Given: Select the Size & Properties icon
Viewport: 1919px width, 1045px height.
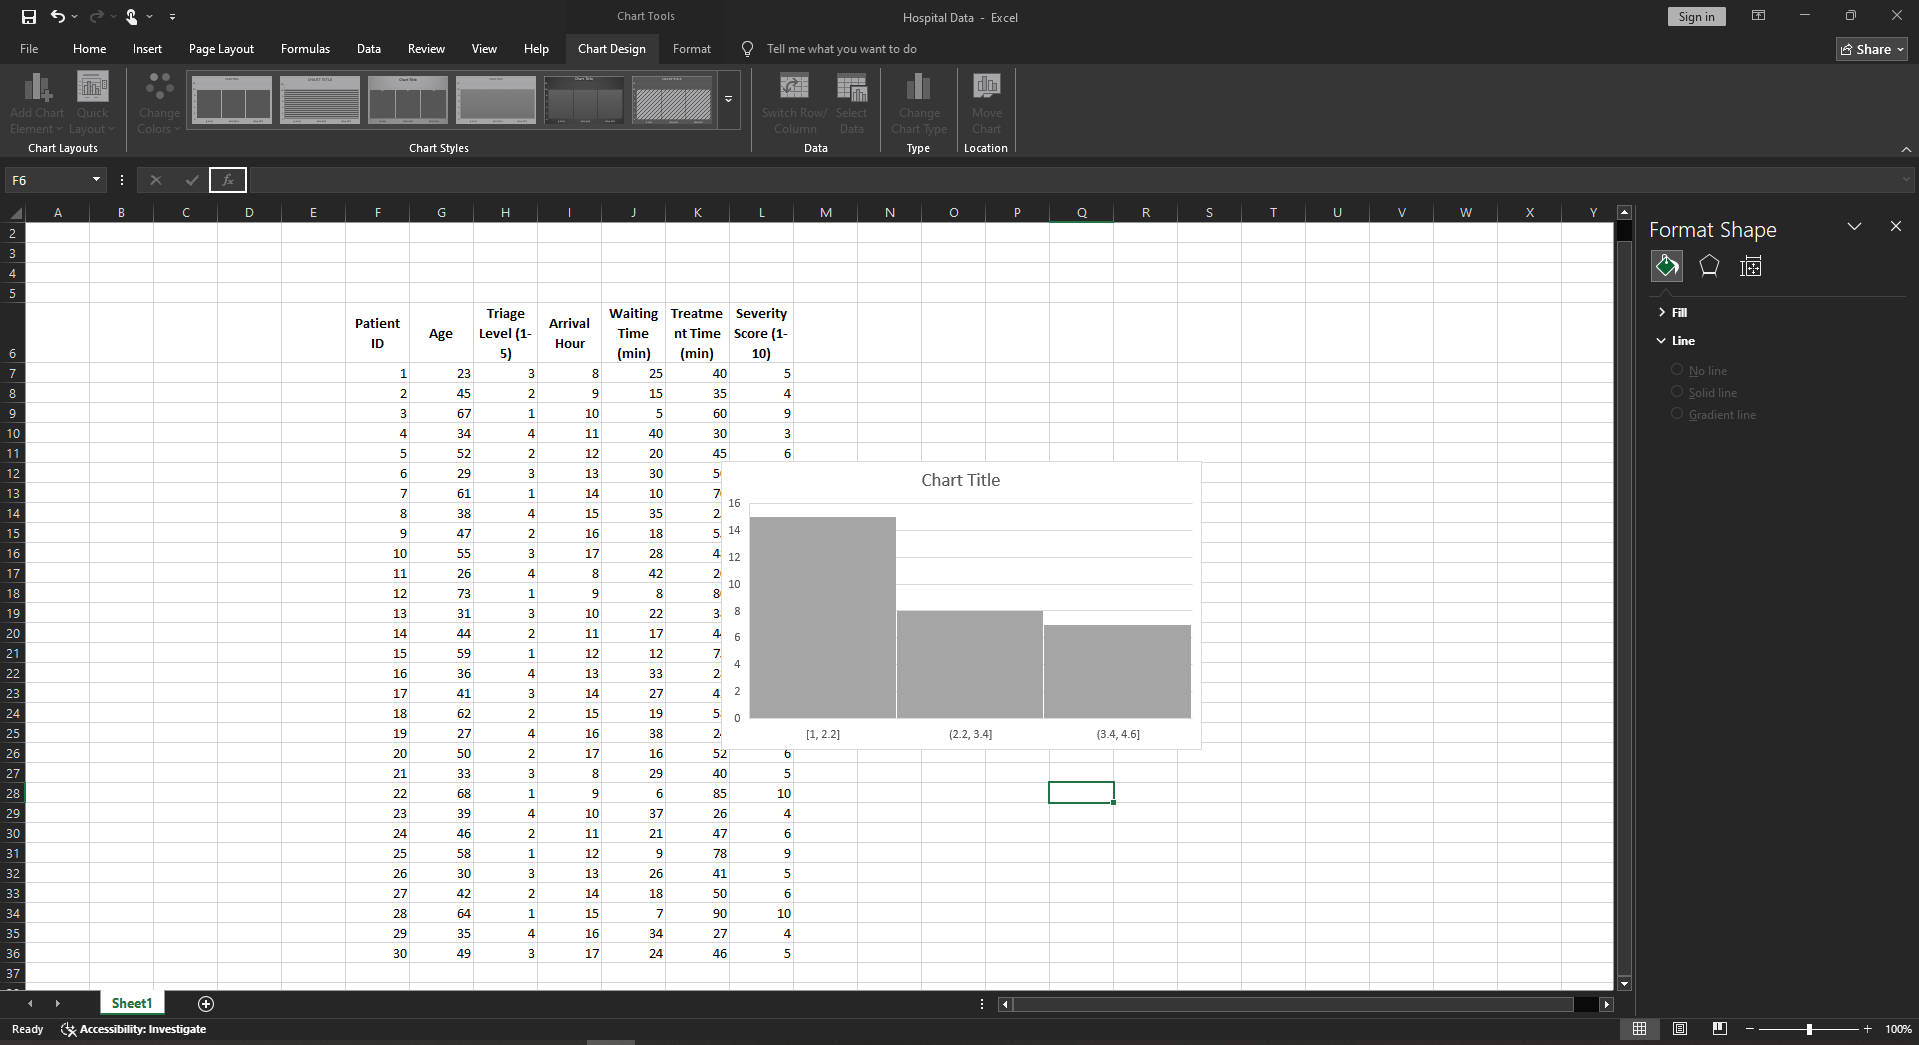Looking at the screenshot, I should (x=1751, y=266).
